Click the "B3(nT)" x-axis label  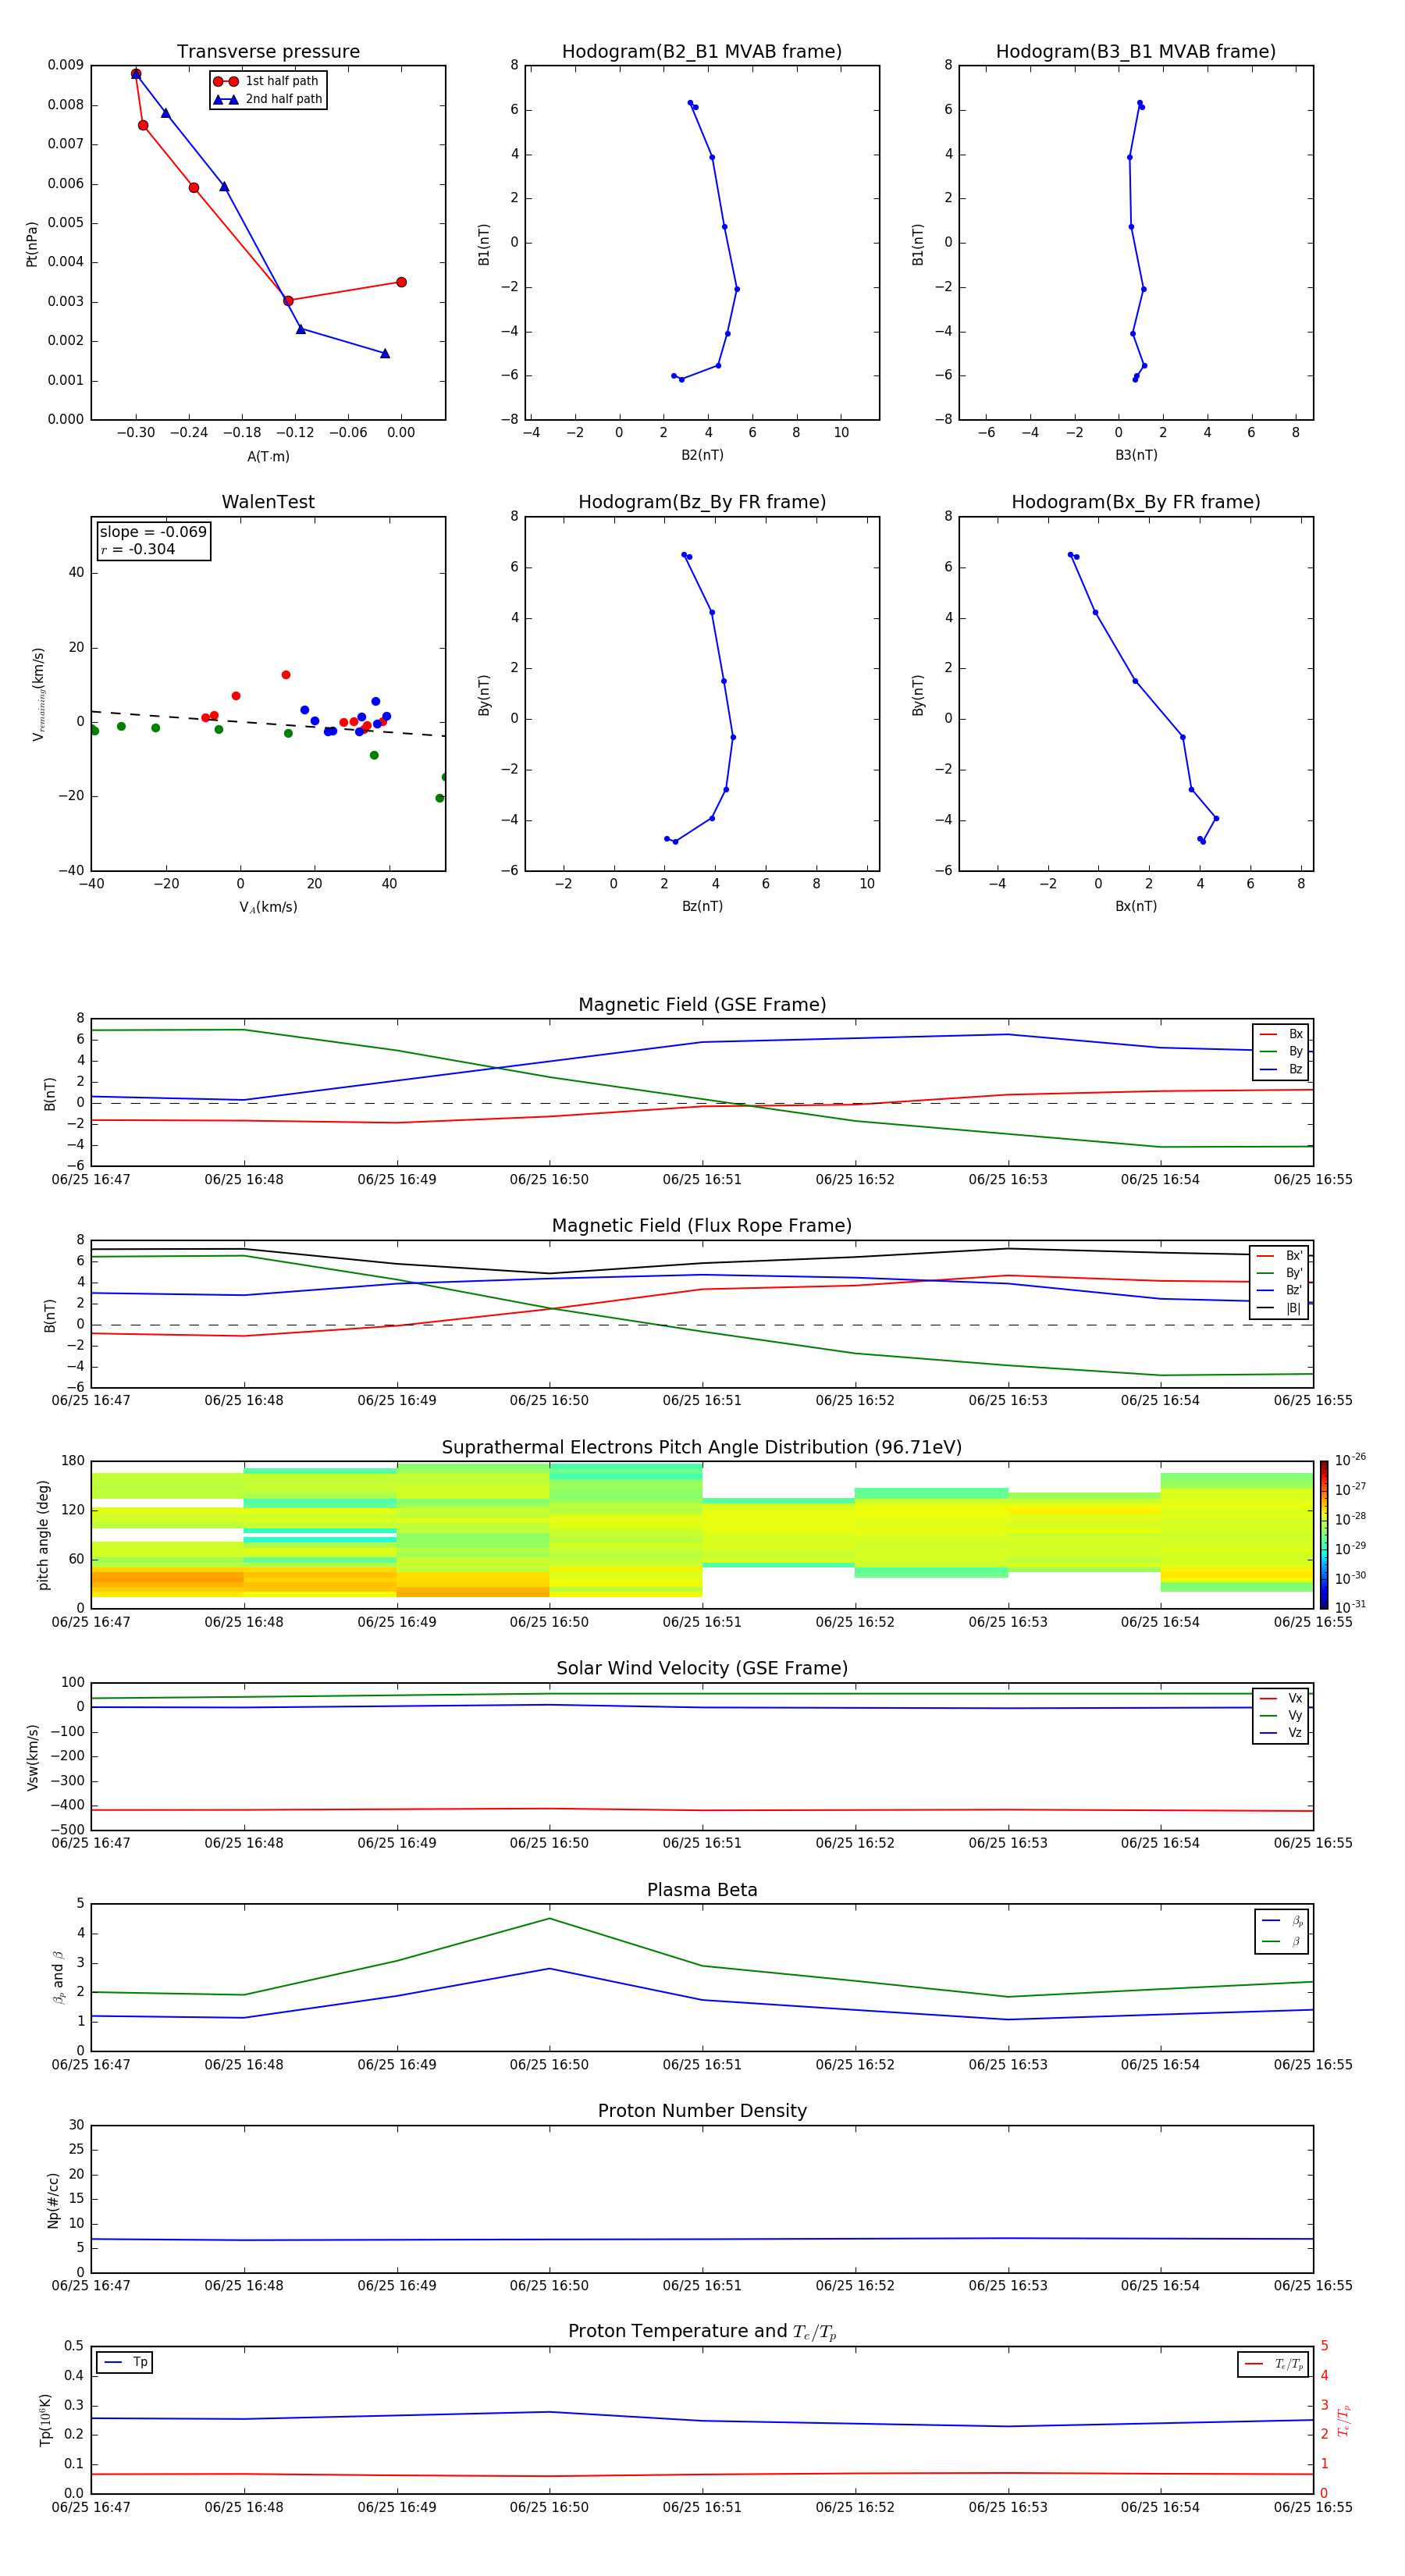[1136, 456]
